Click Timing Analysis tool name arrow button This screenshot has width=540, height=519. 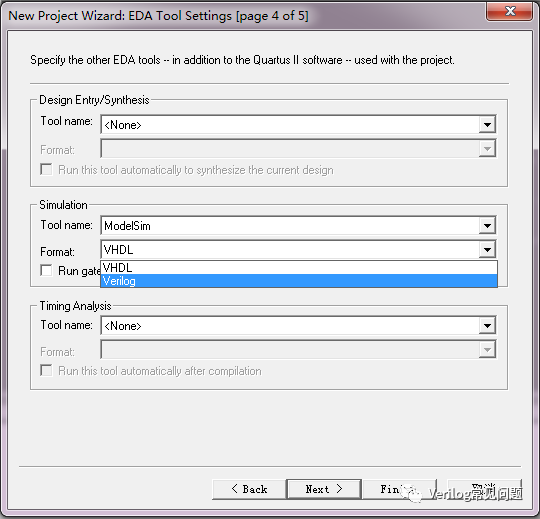[x=487, y=325]
